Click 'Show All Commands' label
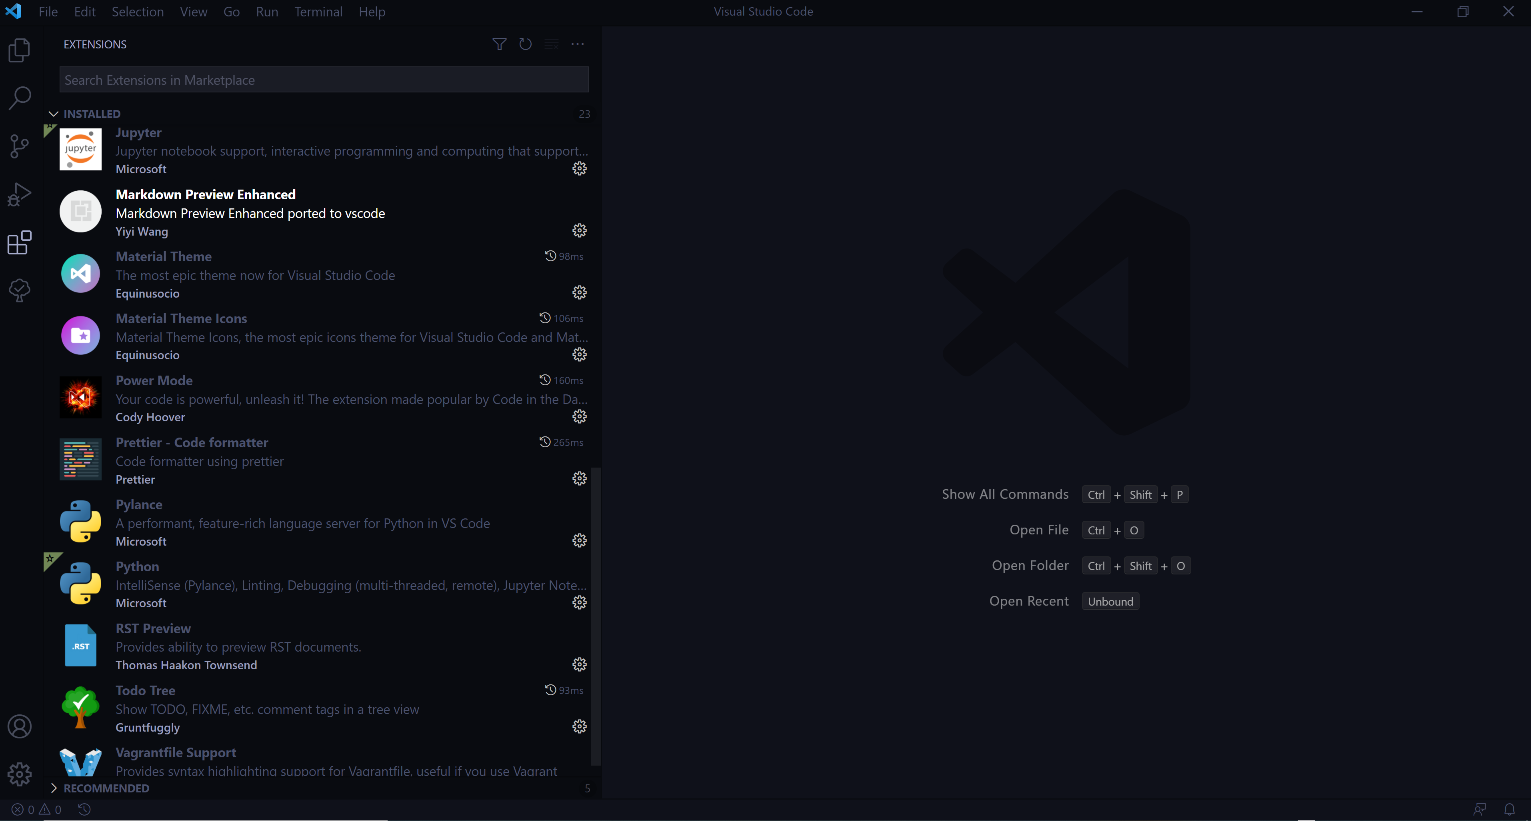Image resolution: width=1531 pixels, height=821 pixels. (x=1005, y=495)
